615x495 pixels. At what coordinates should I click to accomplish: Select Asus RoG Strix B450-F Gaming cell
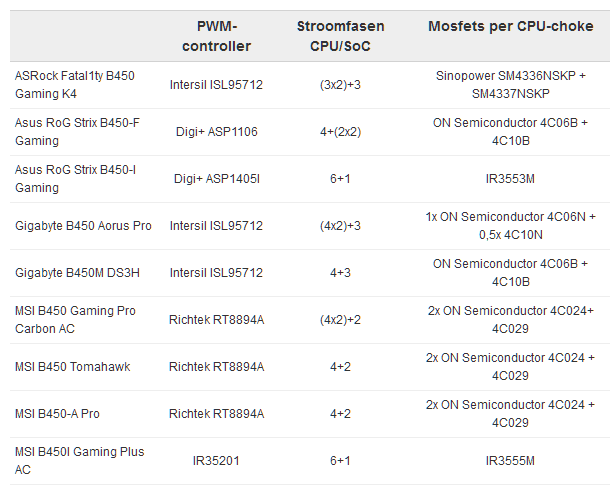[70, 132]
